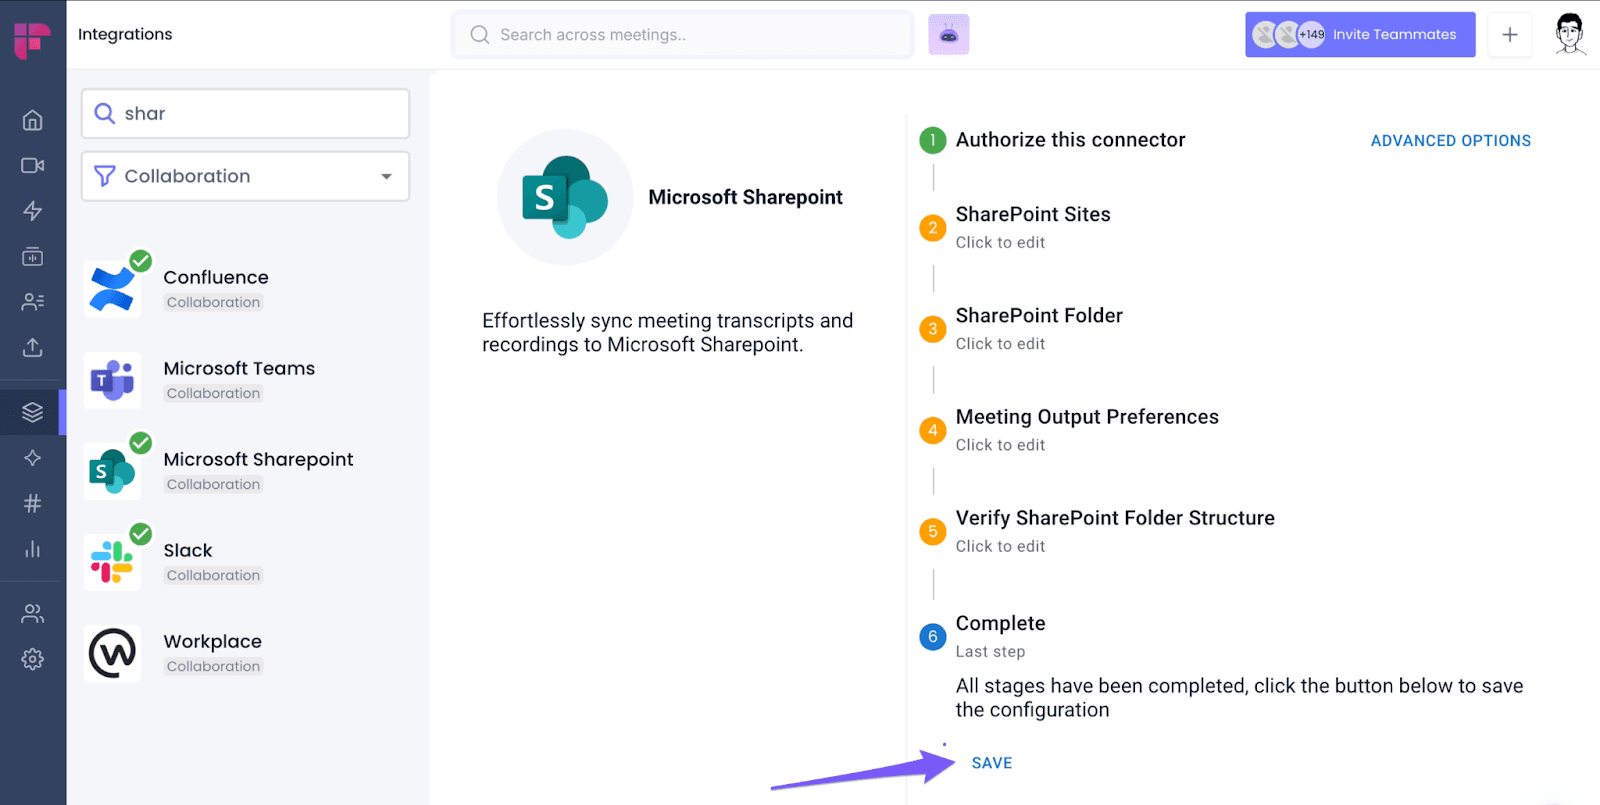The height and width of the screenshot is (805, 1600).
Task: Click the Microsoft Teams logo icon
Action: point(112,380)
